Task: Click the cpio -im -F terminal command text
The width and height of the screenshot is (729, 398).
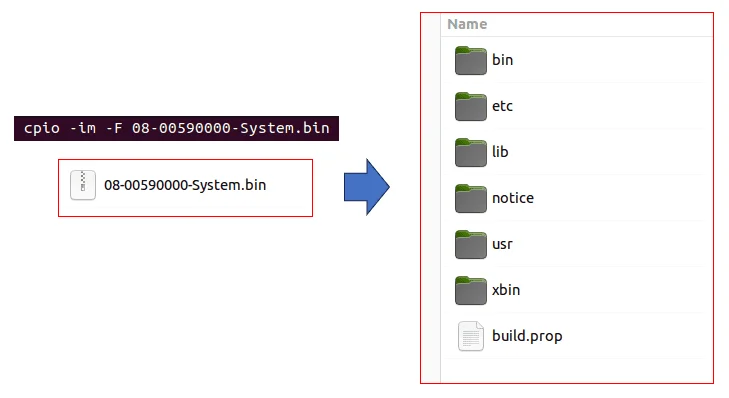Action: pos(177,128)
